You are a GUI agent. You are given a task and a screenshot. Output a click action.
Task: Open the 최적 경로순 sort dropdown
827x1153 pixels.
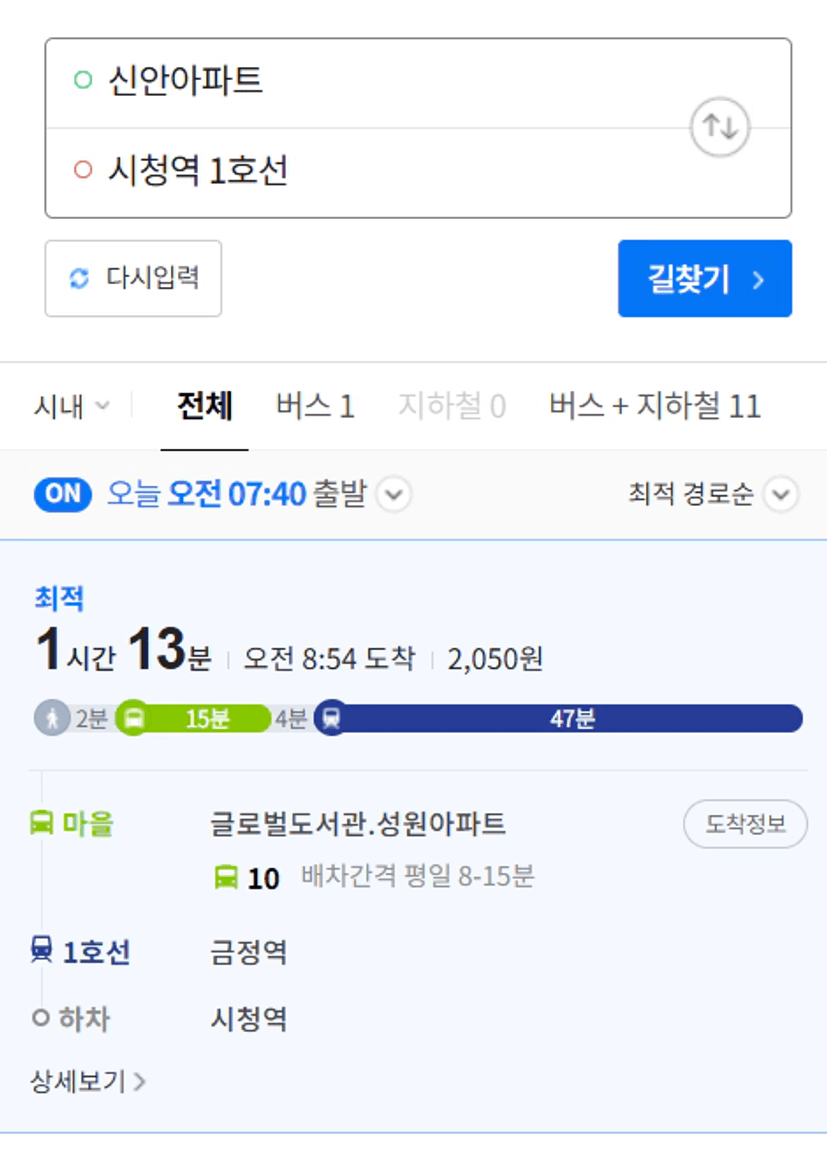click(x=713, y=494)
